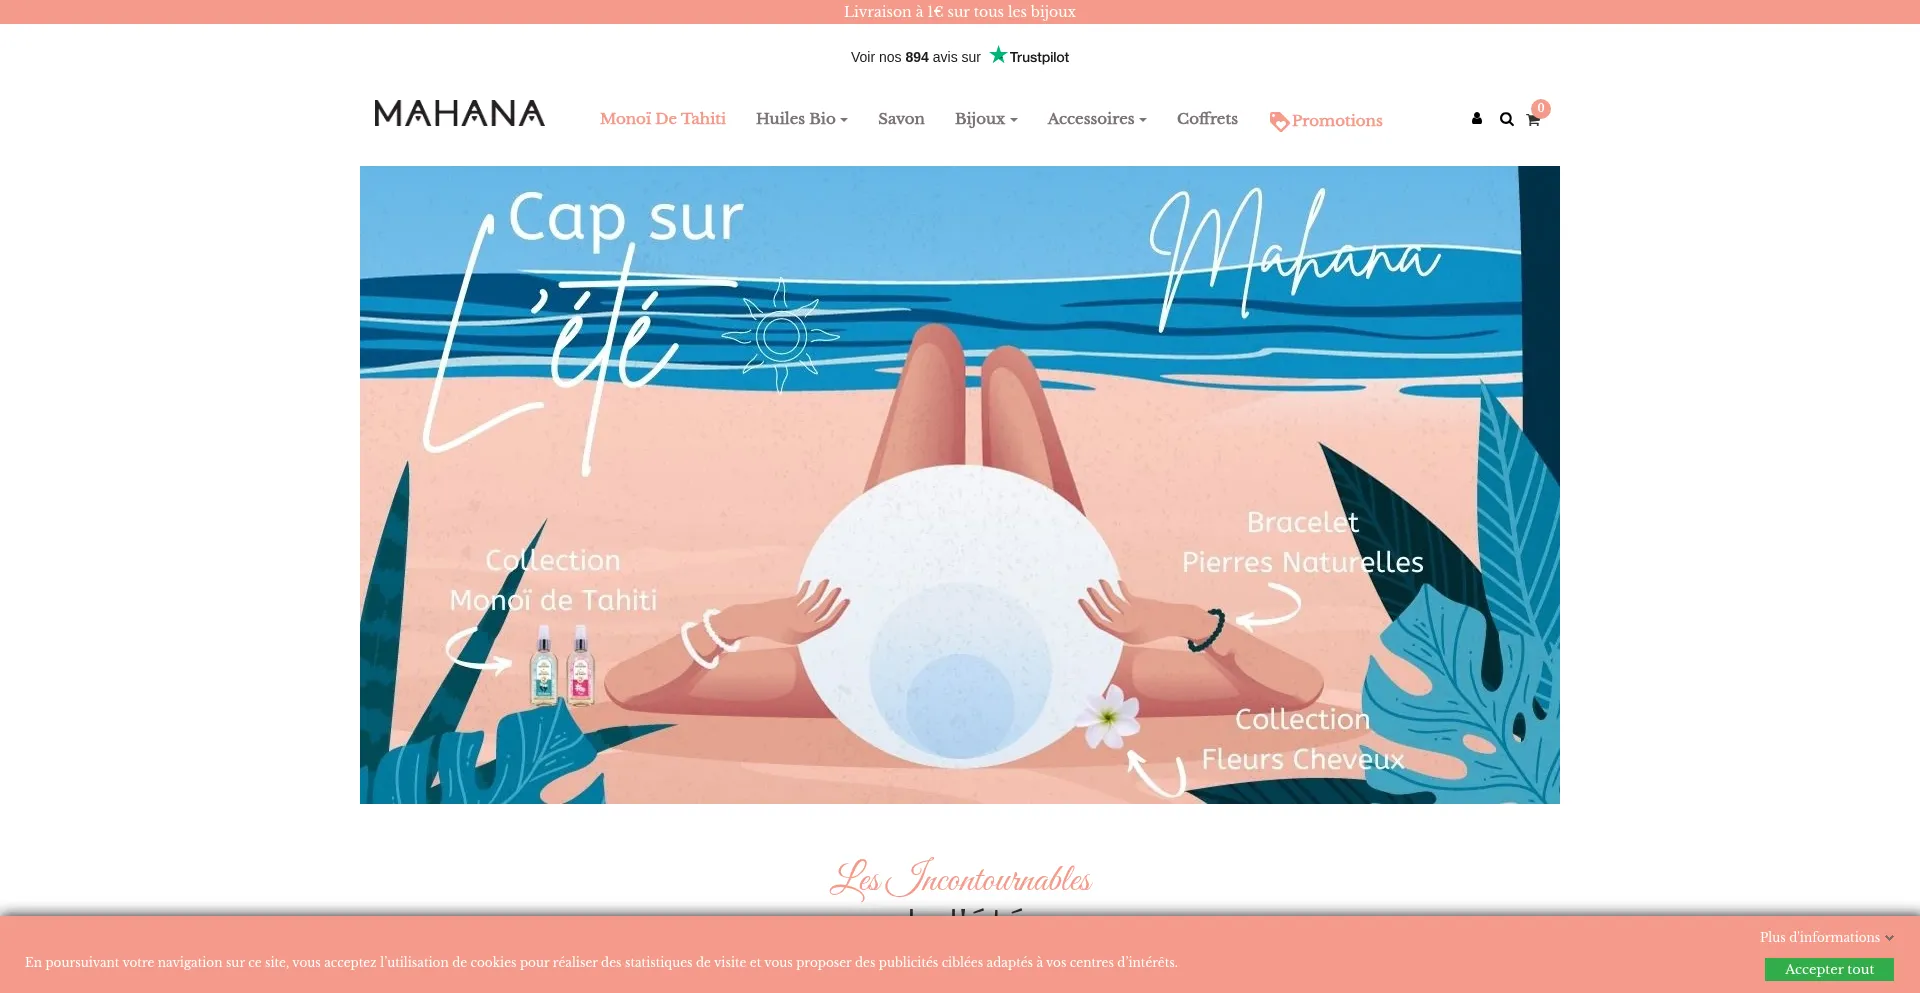Image resolution: width=1920 pixels, height=993 pixels.
Task: Click the Accepter tout button
Action: (x=1829, y=969)
